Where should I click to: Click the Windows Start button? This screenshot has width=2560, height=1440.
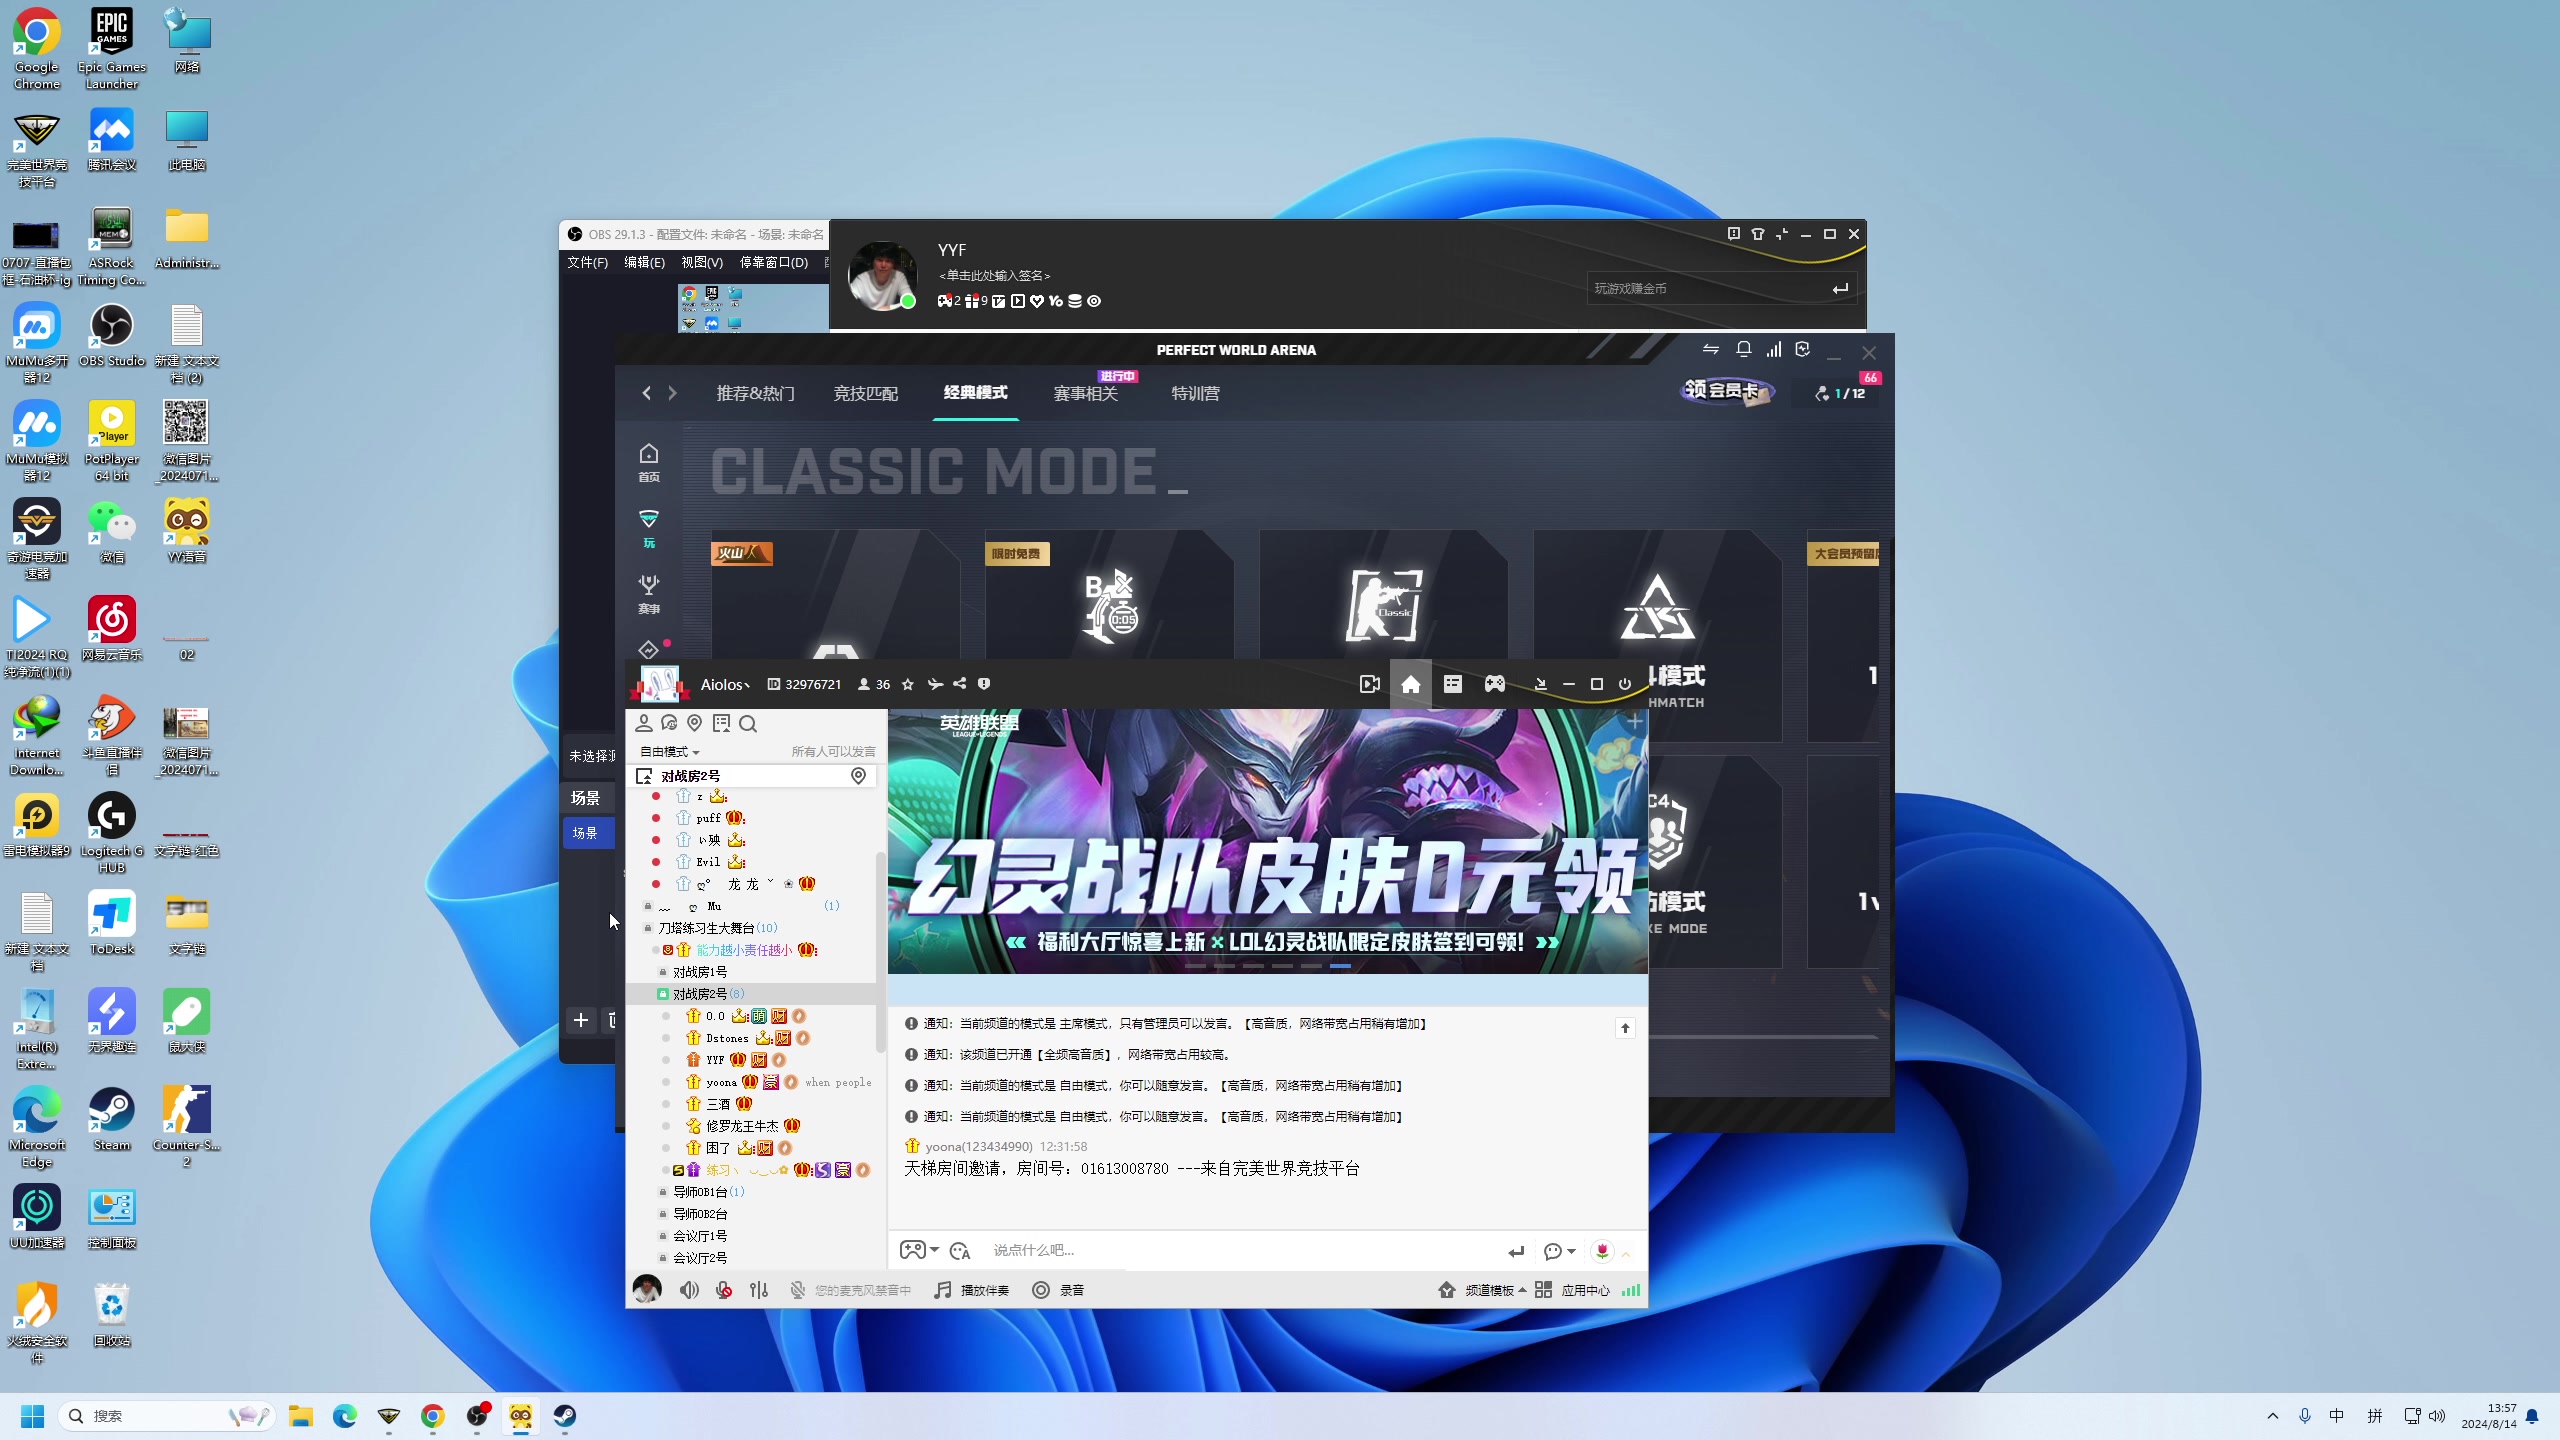click(33, 1416)
